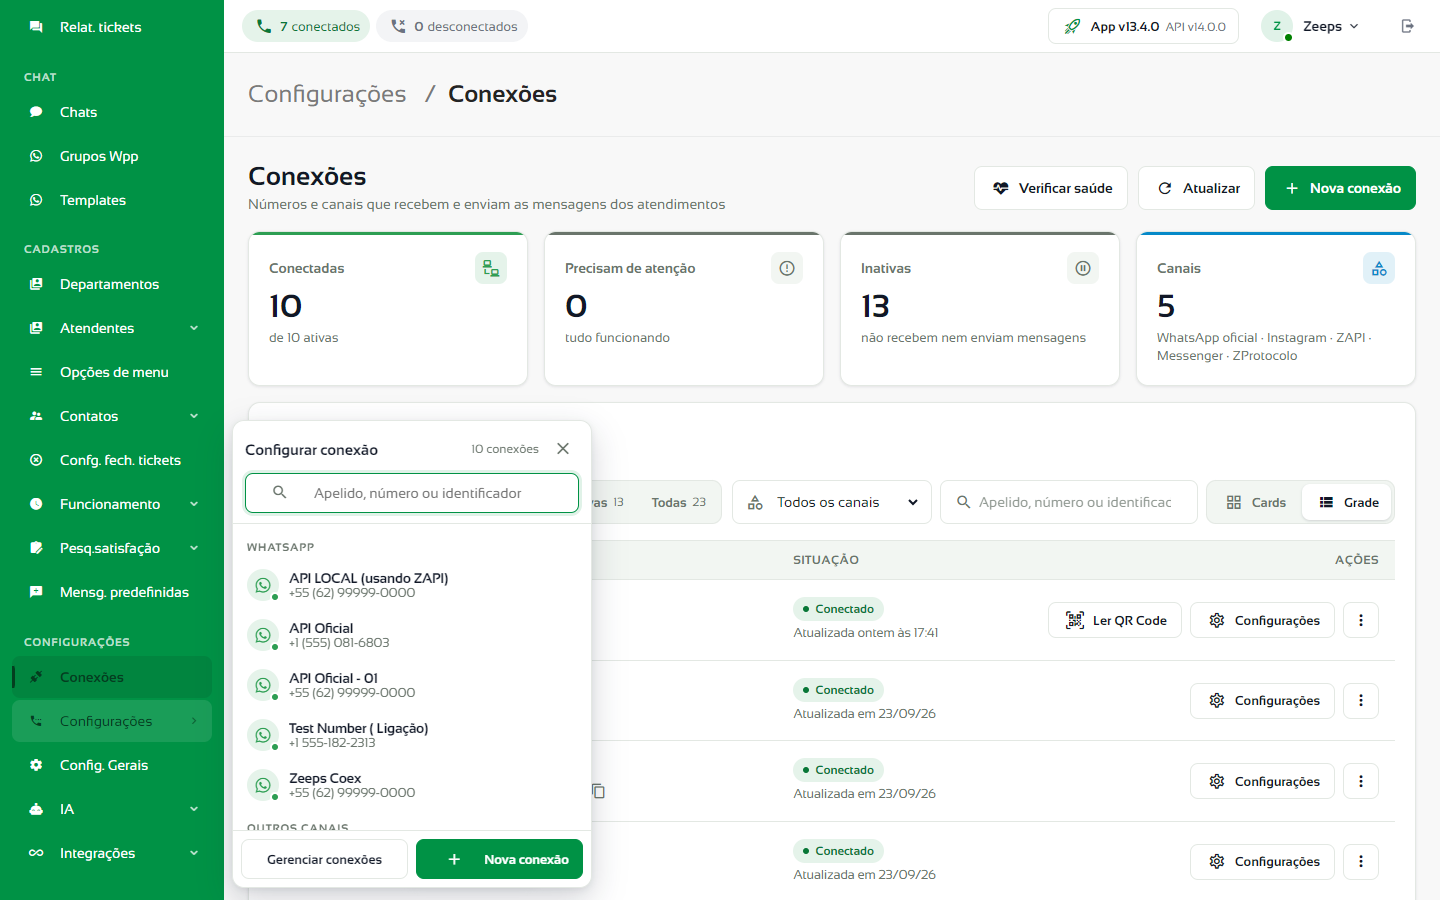Click the Funcionamento clock icon
The width and height of the screenshot is (1440, 900).
click(36, 504)
